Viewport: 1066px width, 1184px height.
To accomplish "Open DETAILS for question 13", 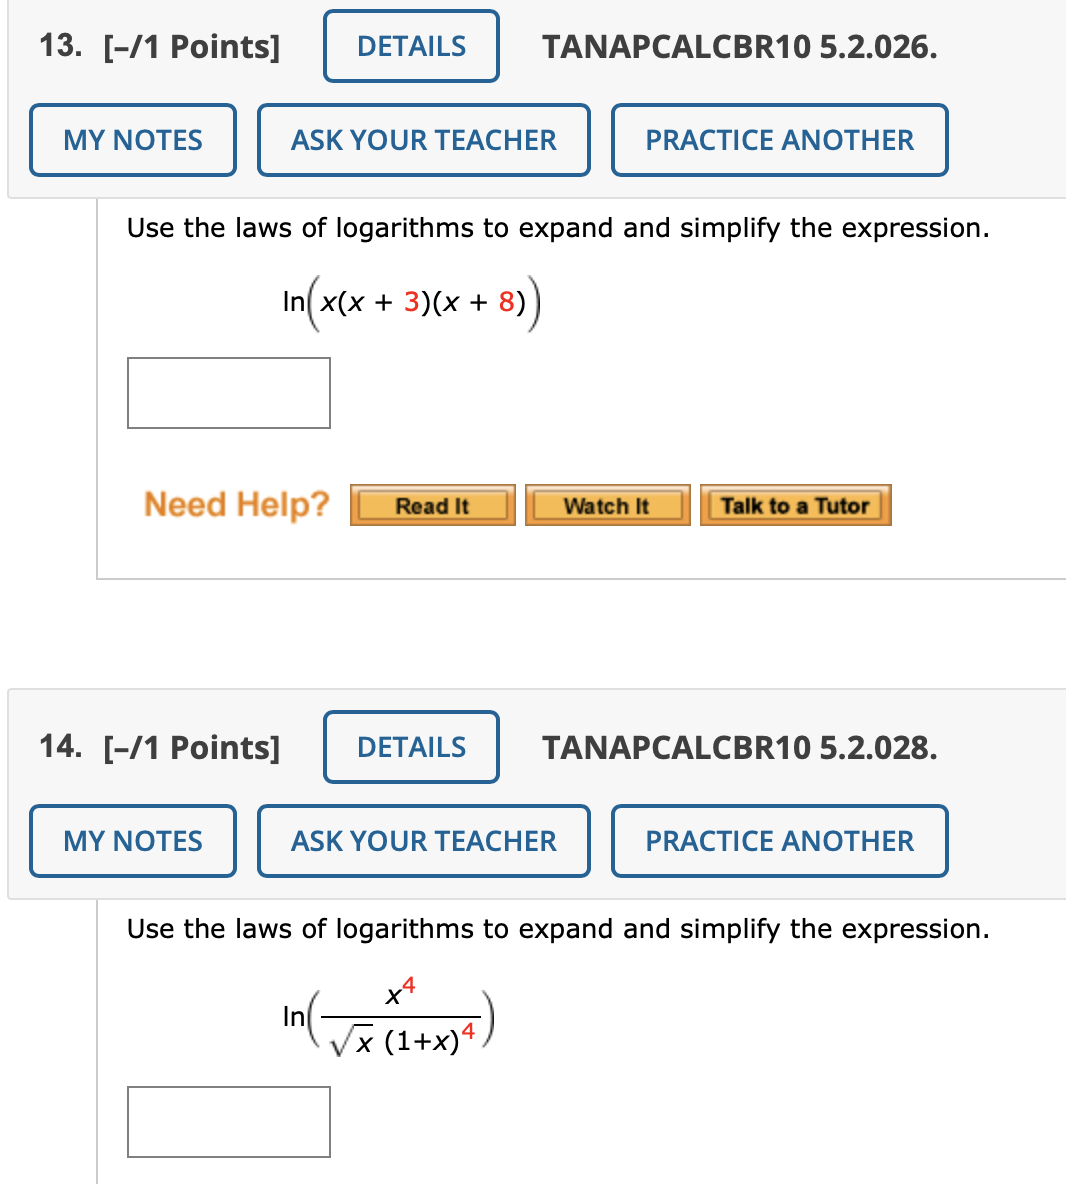I will [x=410, y=46].
